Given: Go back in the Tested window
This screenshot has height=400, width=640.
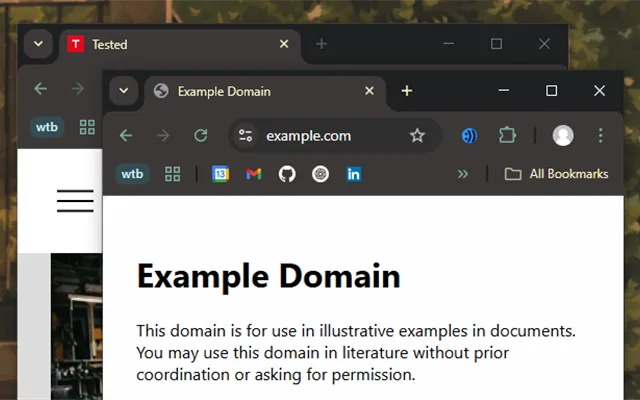Looking at the screenshot, I should [40, 88].
